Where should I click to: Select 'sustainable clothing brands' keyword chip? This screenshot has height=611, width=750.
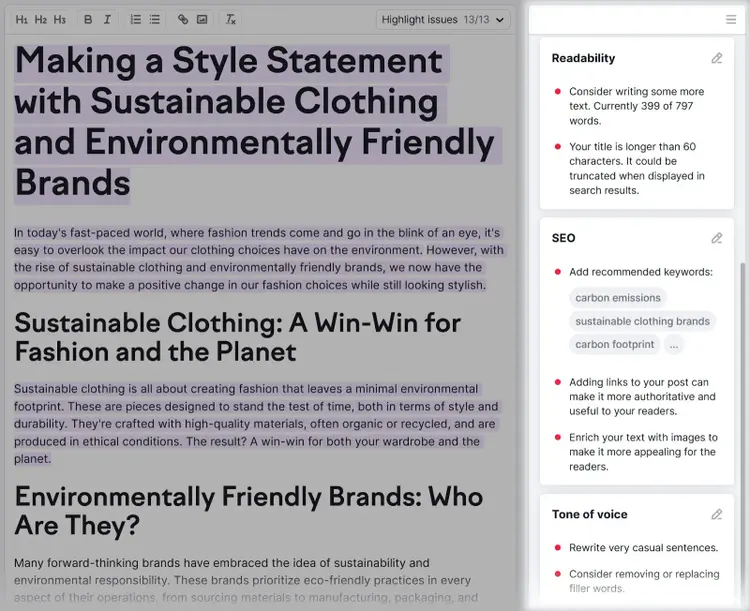pyautogui.click(x=642, y=321)
